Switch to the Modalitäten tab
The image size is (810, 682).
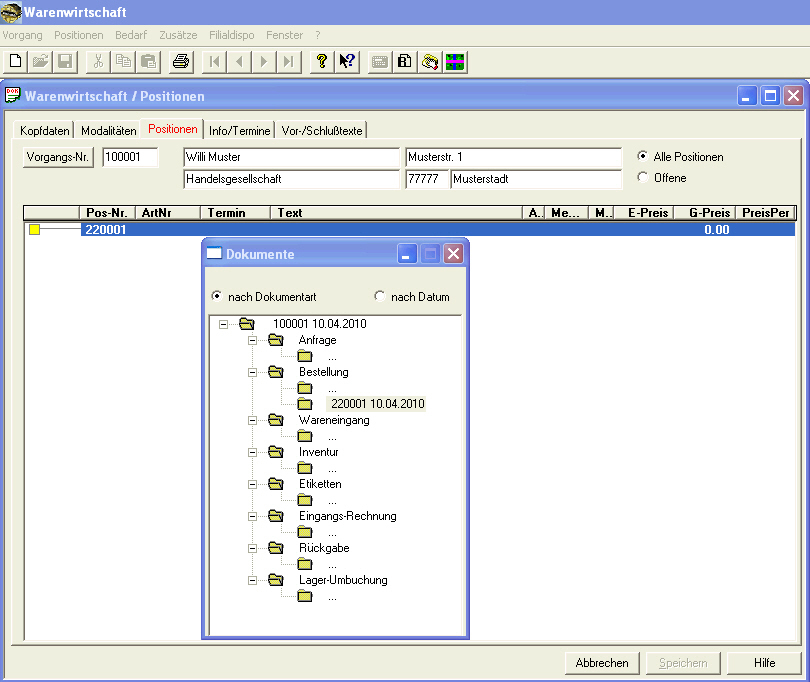(x=108, y=131)
